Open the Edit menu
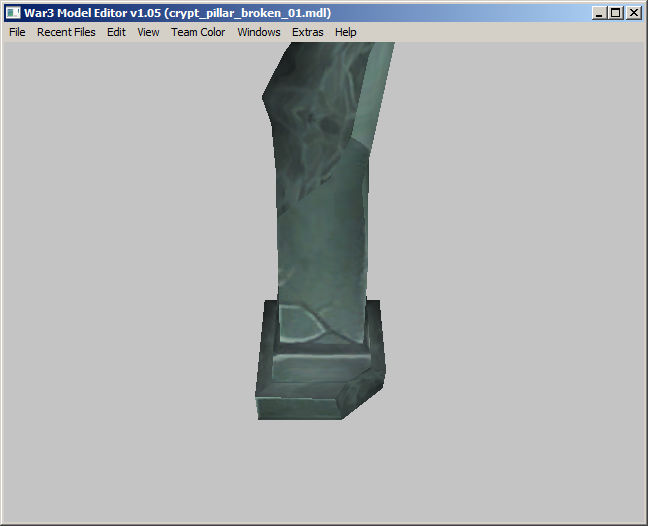This screenshot has width=648, height=526. coord(116,32)
